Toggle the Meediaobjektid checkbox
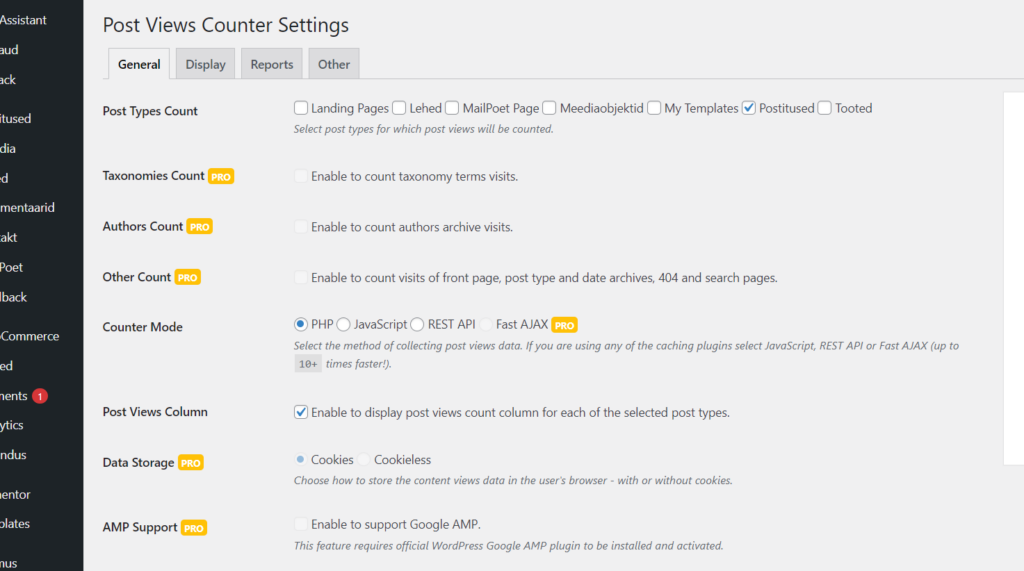The image size is (1024, 571). pyautogui.click(x=550, y=108)
